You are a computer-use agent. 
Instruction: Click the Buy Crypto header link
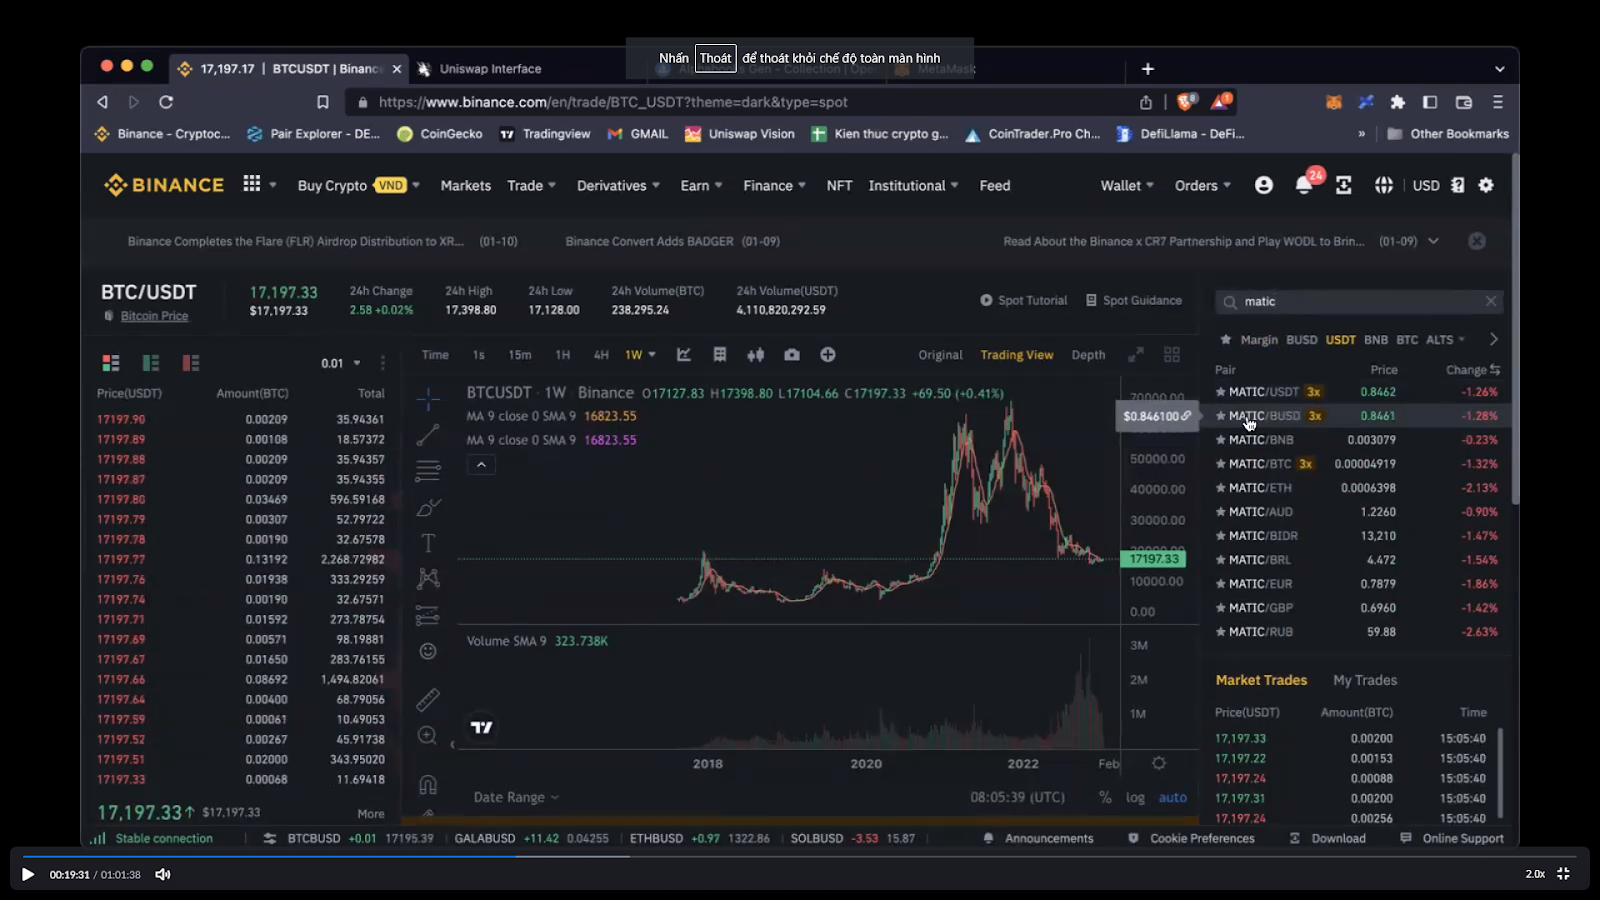pyautogui.click(x=332, y=185)
